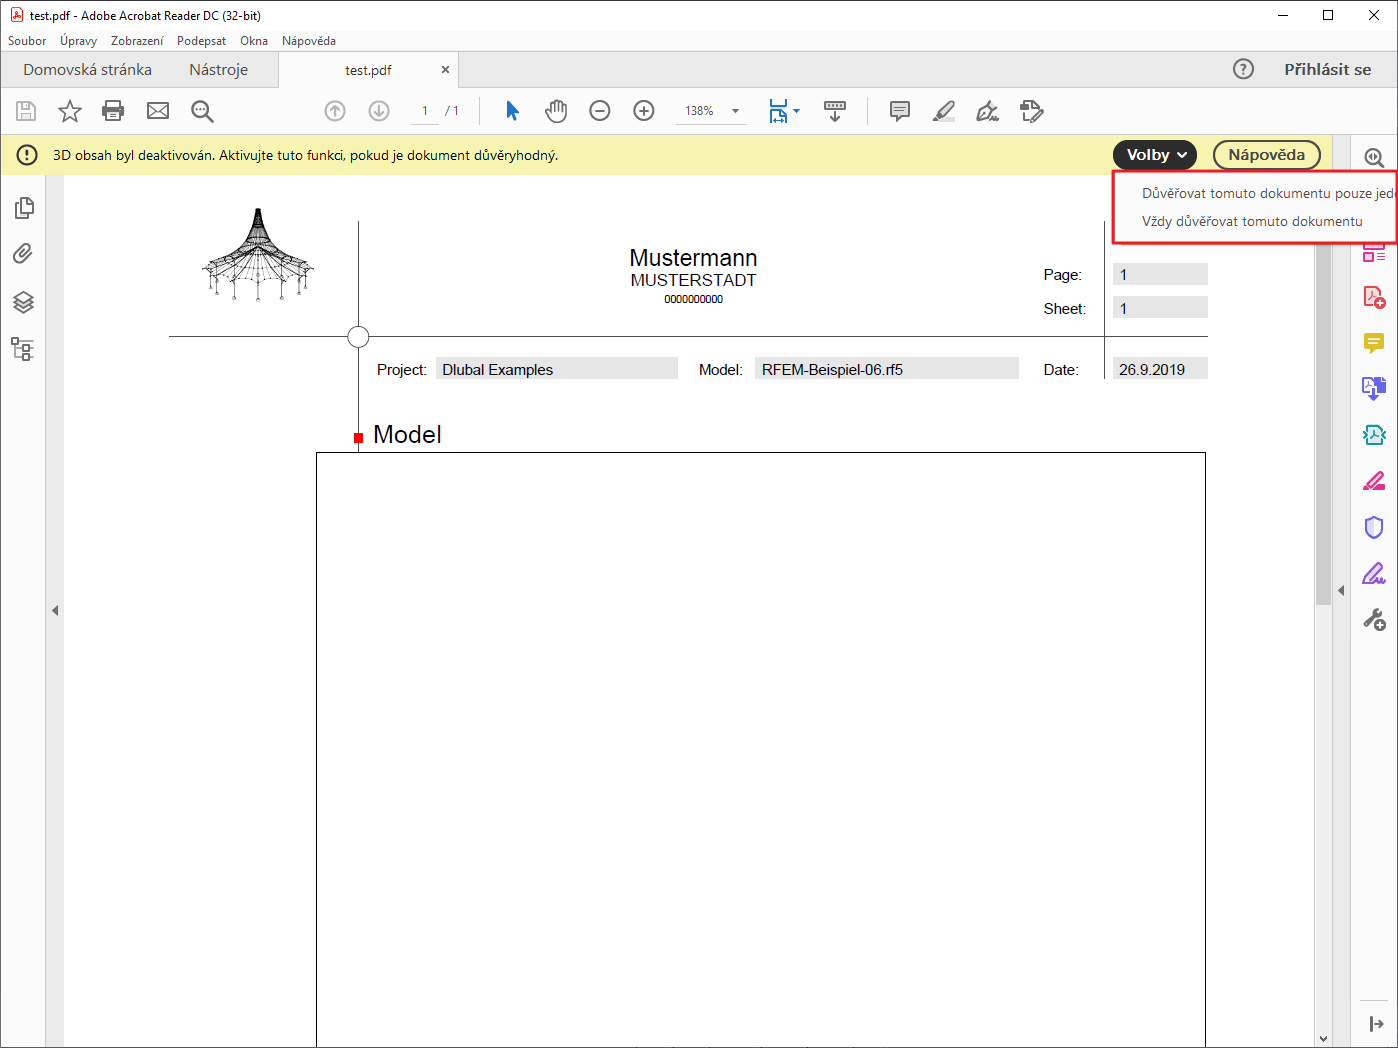Go to the previous page arrow
This screenshot has height=1048, width=1398.
(x=335, y=111)
